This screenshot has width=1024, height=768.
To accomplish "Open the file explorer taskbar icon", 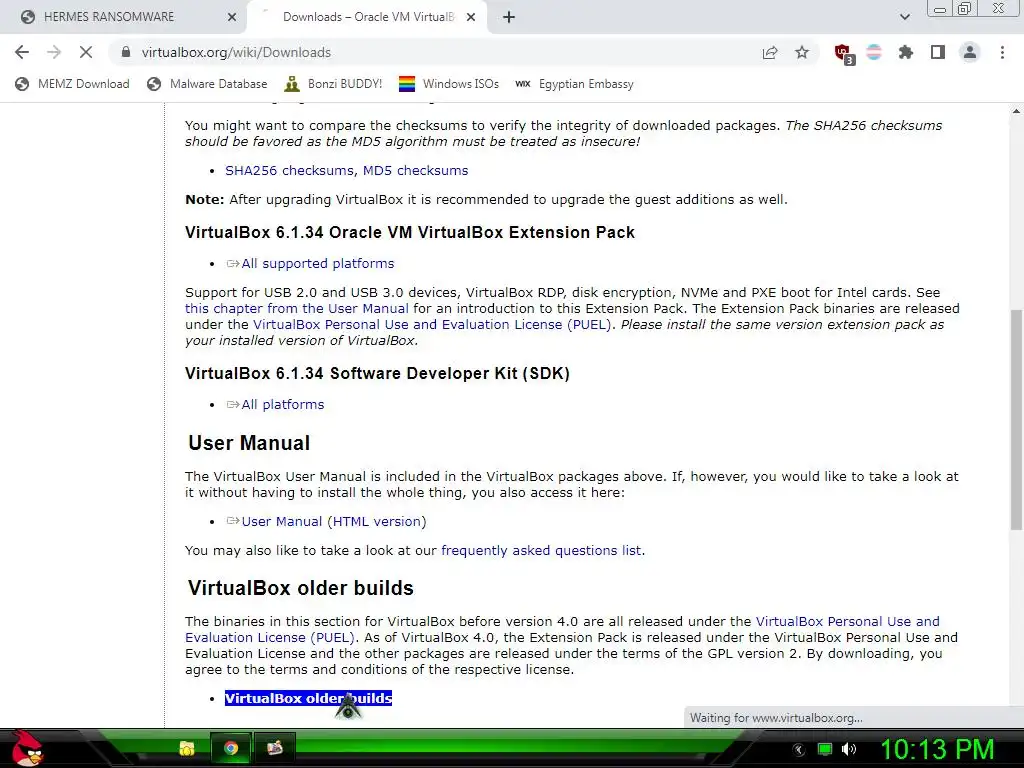I will tap(187, 748).
